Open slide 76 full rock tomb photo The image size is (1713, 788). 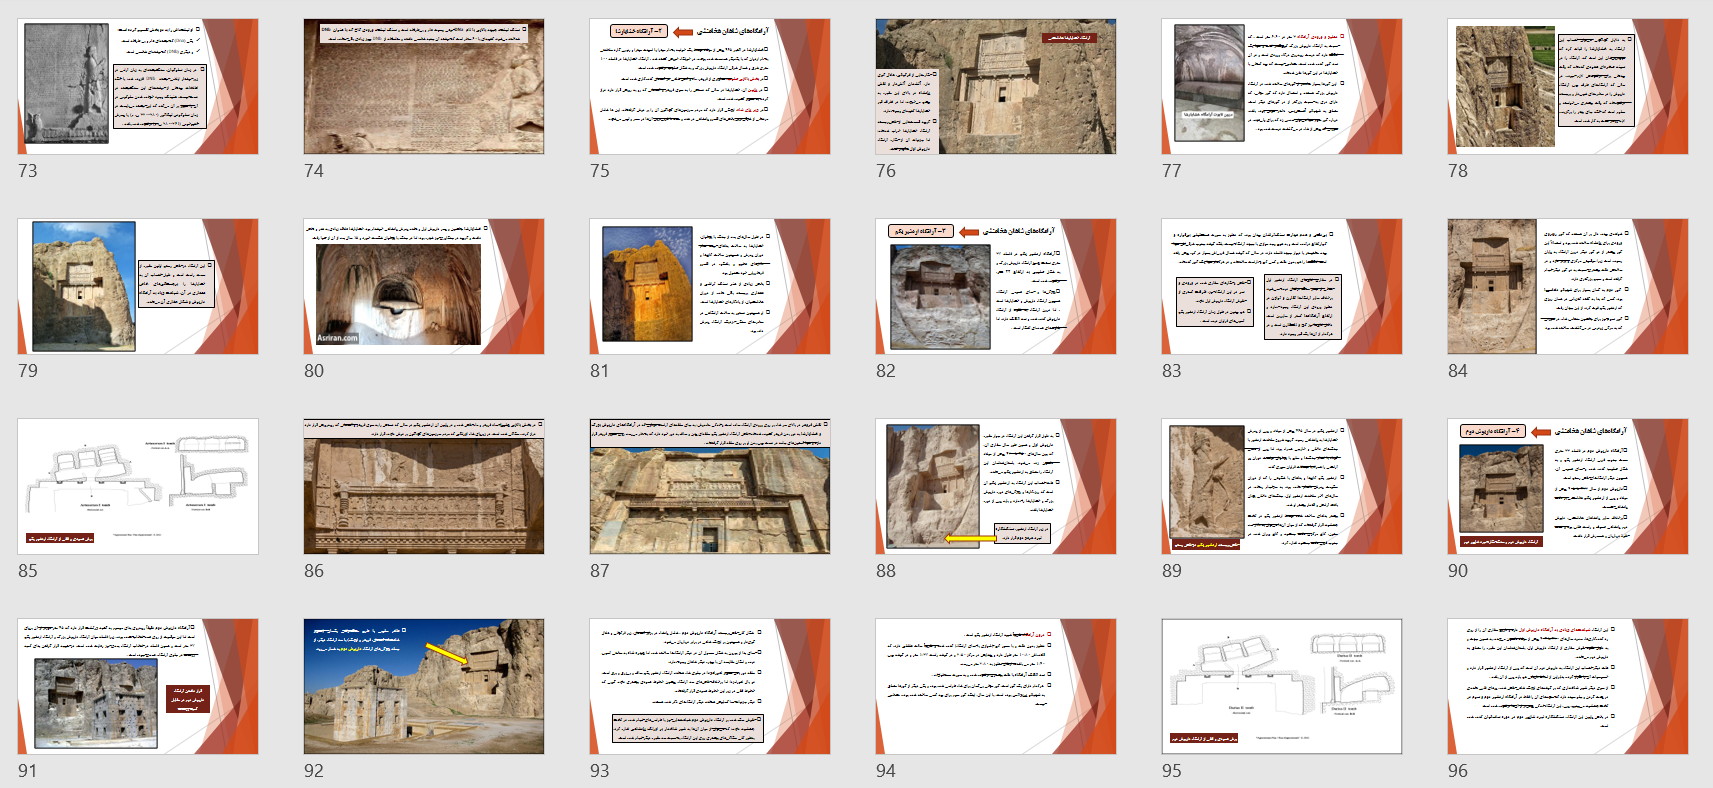pyautogui.click(x=996, y=86)
